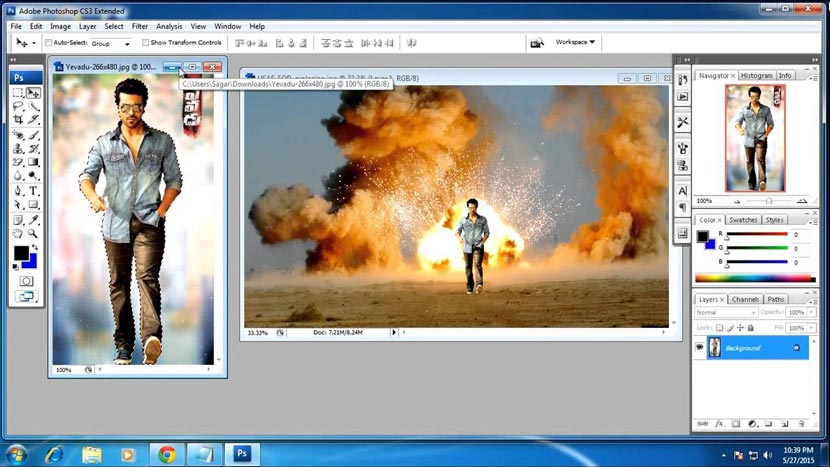Image resolution: width=830 pixels, height=467 pixels.
Task: Select the Clone Stamp tool
Action: coord(18,149)
